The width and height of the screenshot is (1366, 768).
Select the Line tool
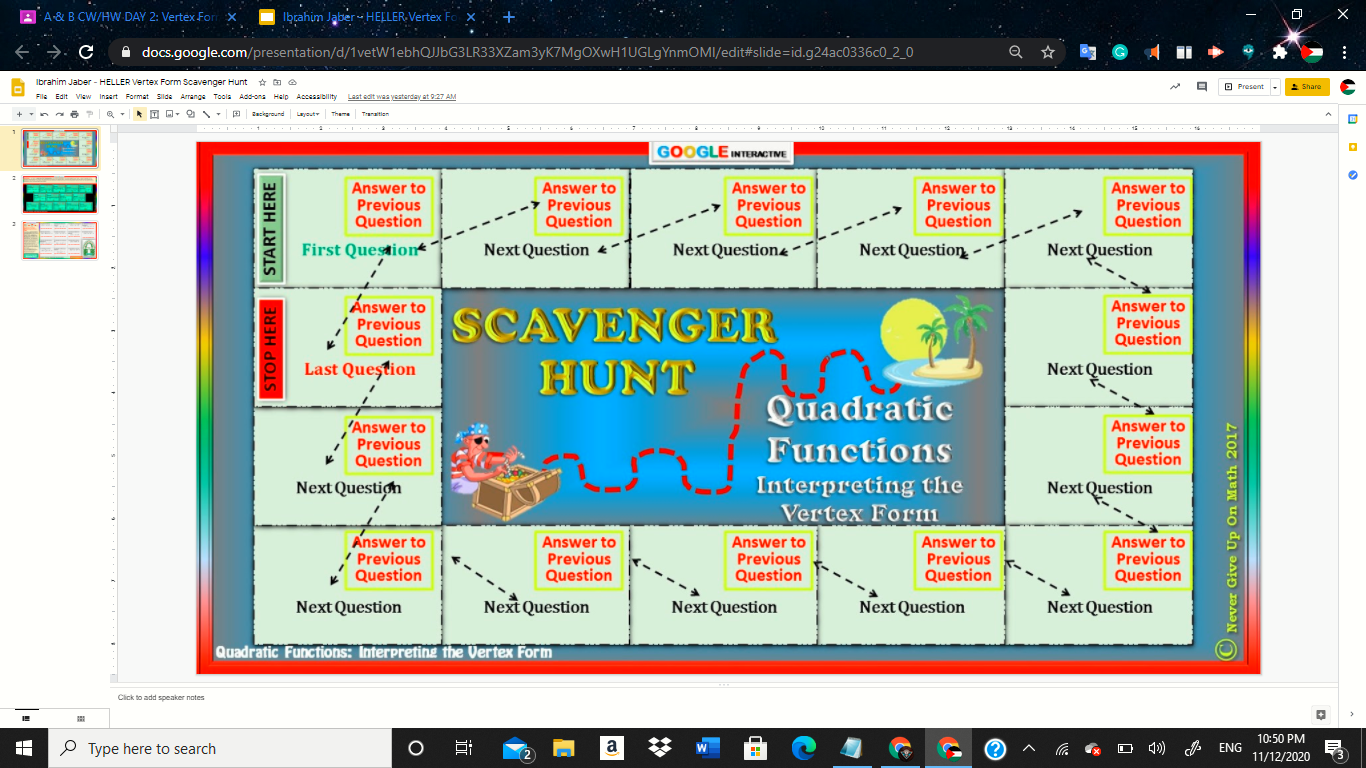tap(207, 113)
